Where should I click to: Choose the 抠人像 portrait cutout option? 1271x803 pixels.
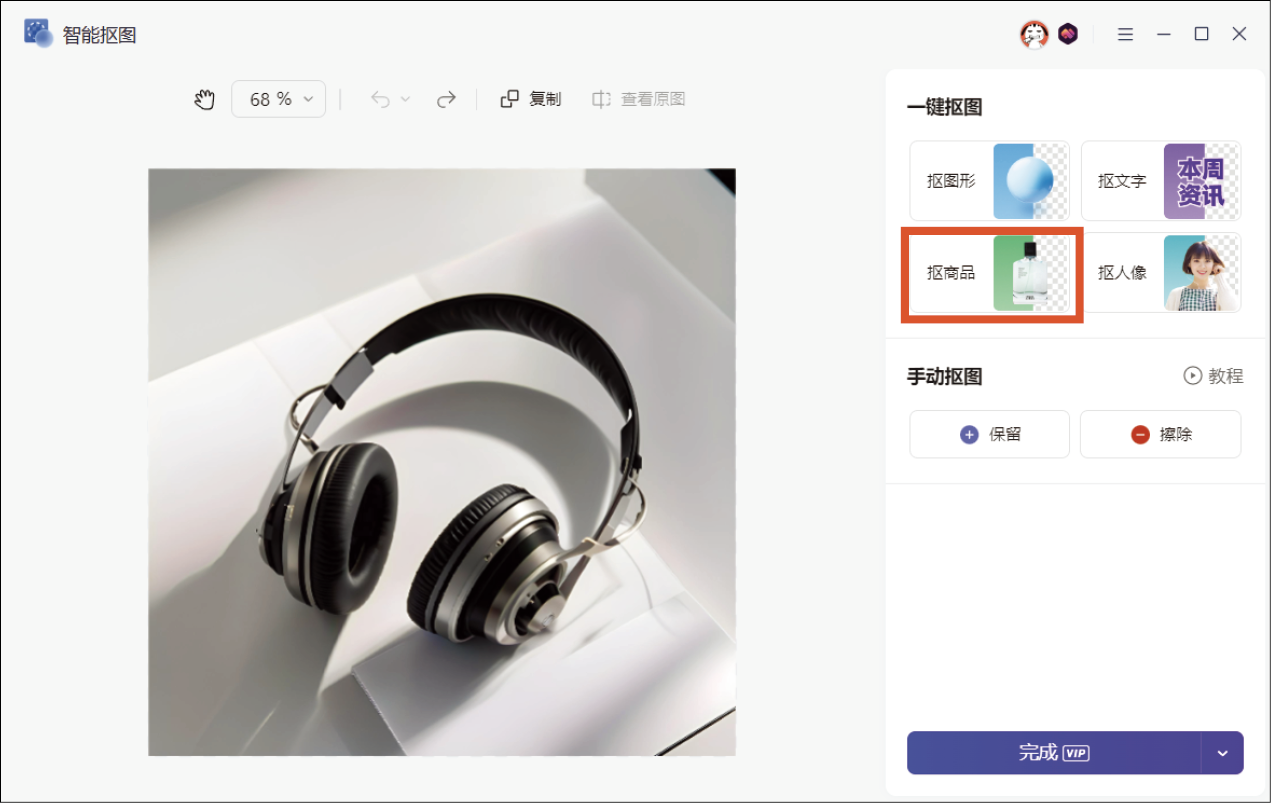[x=1160, y=273]
